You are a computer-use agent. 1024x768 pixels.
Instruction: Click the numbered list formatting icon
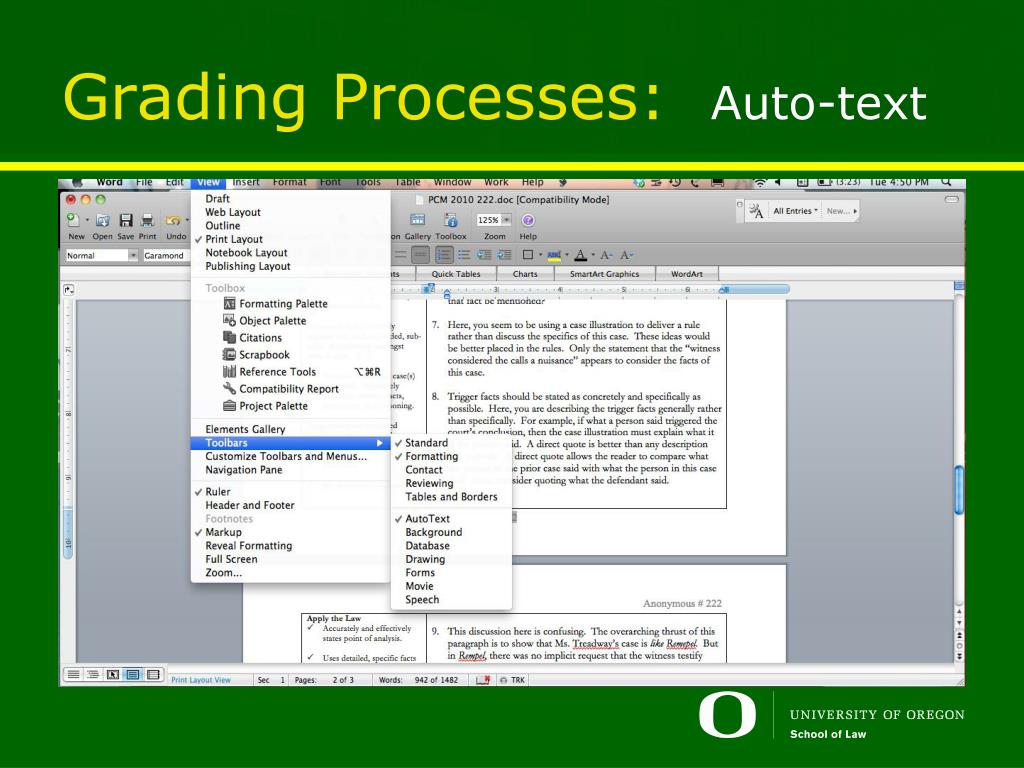(x=444, y=255)
